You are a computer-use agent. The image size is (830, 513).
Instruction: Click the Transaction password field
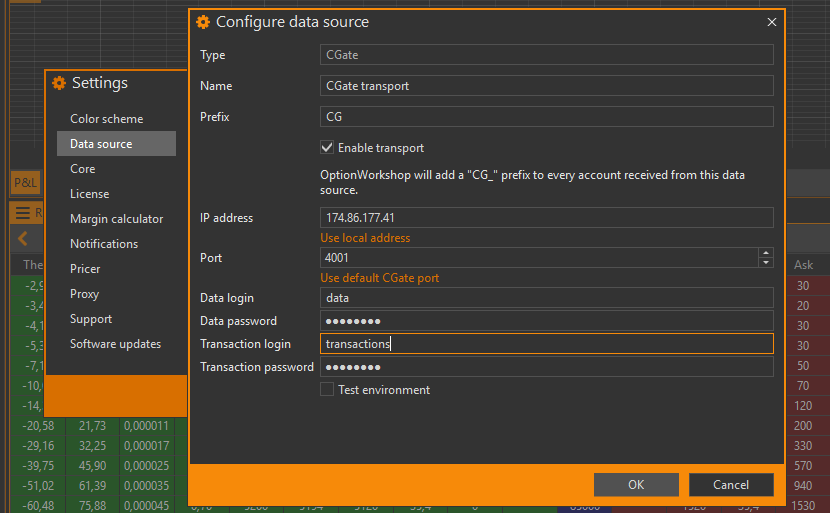click(546, 367)
